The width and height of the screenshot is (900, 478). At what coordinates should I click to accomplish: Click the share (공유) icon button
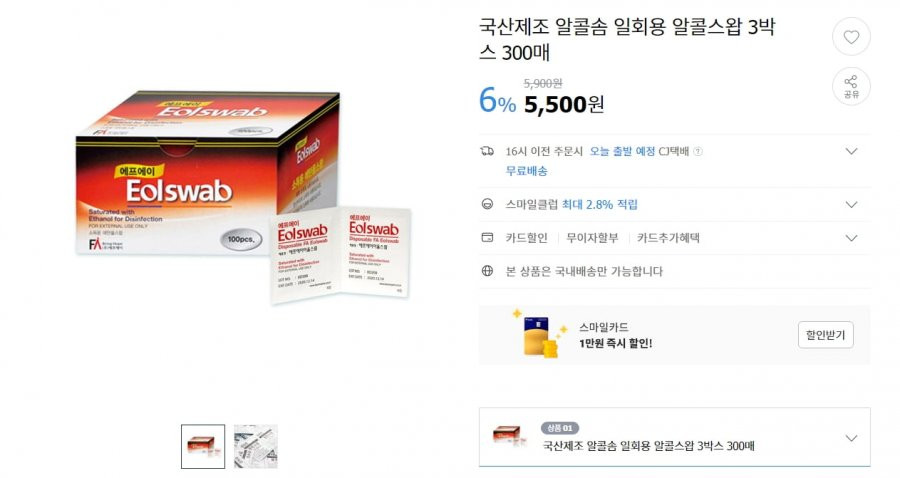[851, 87]
